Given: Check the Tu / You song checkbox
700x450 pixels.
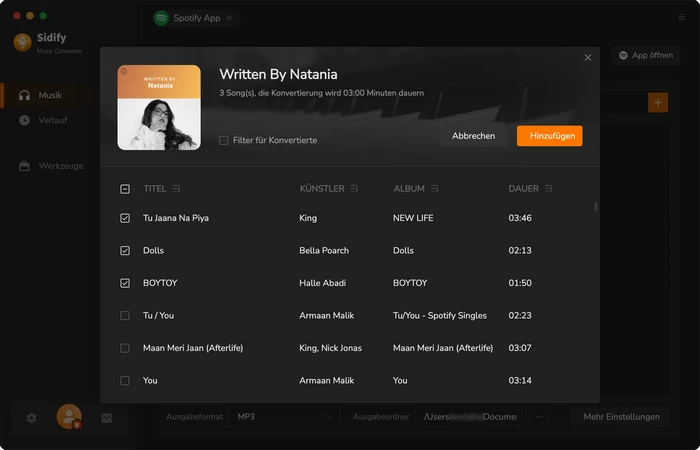Looking at the screenshot, I should [x=125, y=316].
